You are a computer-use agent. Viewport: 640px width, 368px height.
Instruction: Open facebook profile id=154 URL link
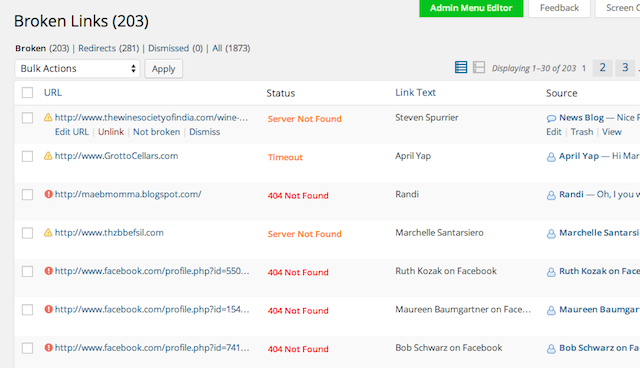tap(152, 309)
